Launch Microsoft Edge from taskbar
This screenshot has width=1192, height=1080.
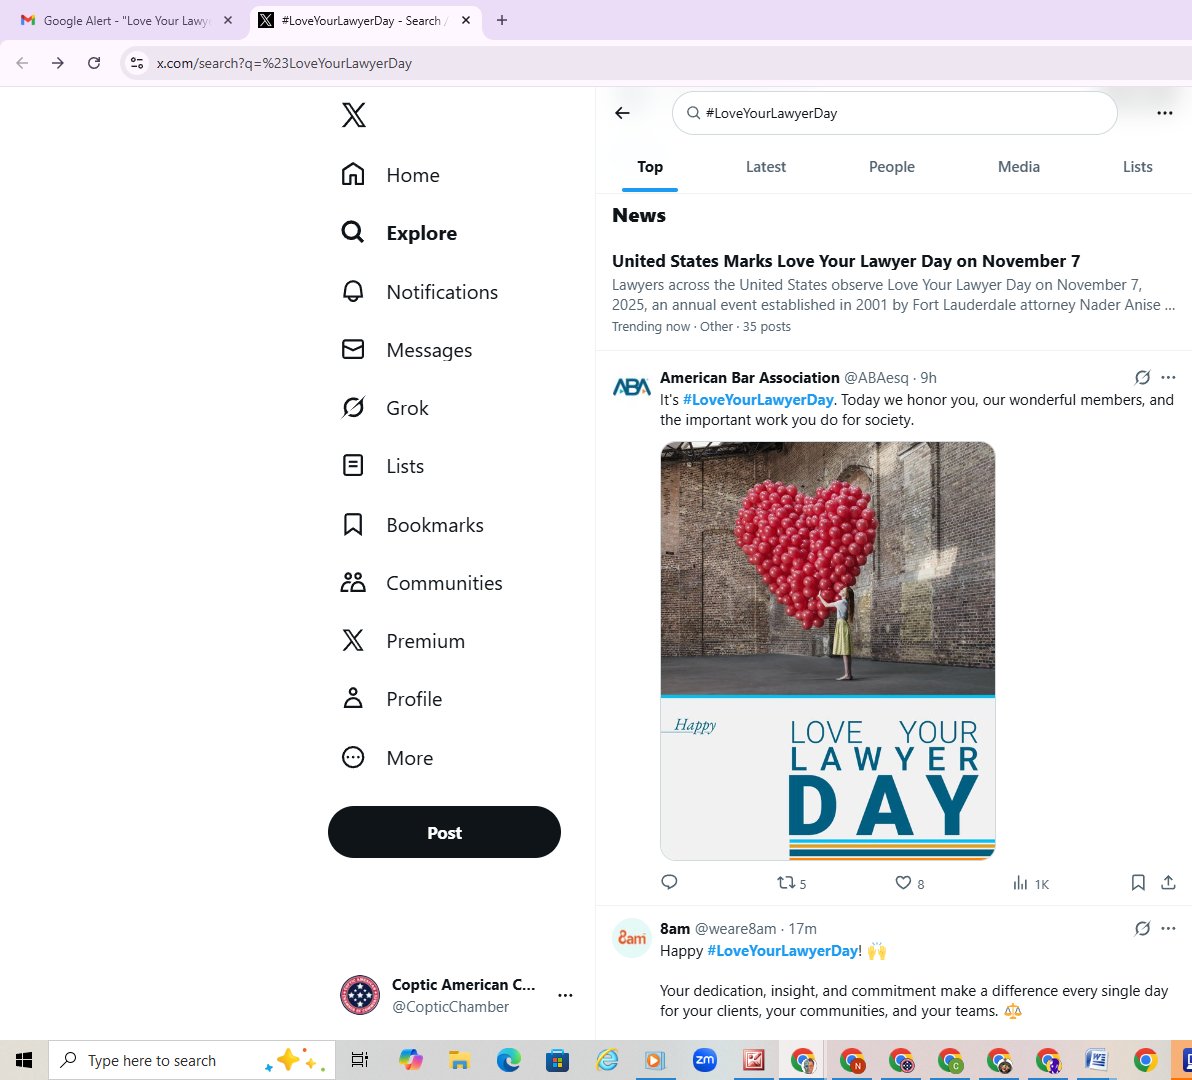click(x=509, y=1059)
